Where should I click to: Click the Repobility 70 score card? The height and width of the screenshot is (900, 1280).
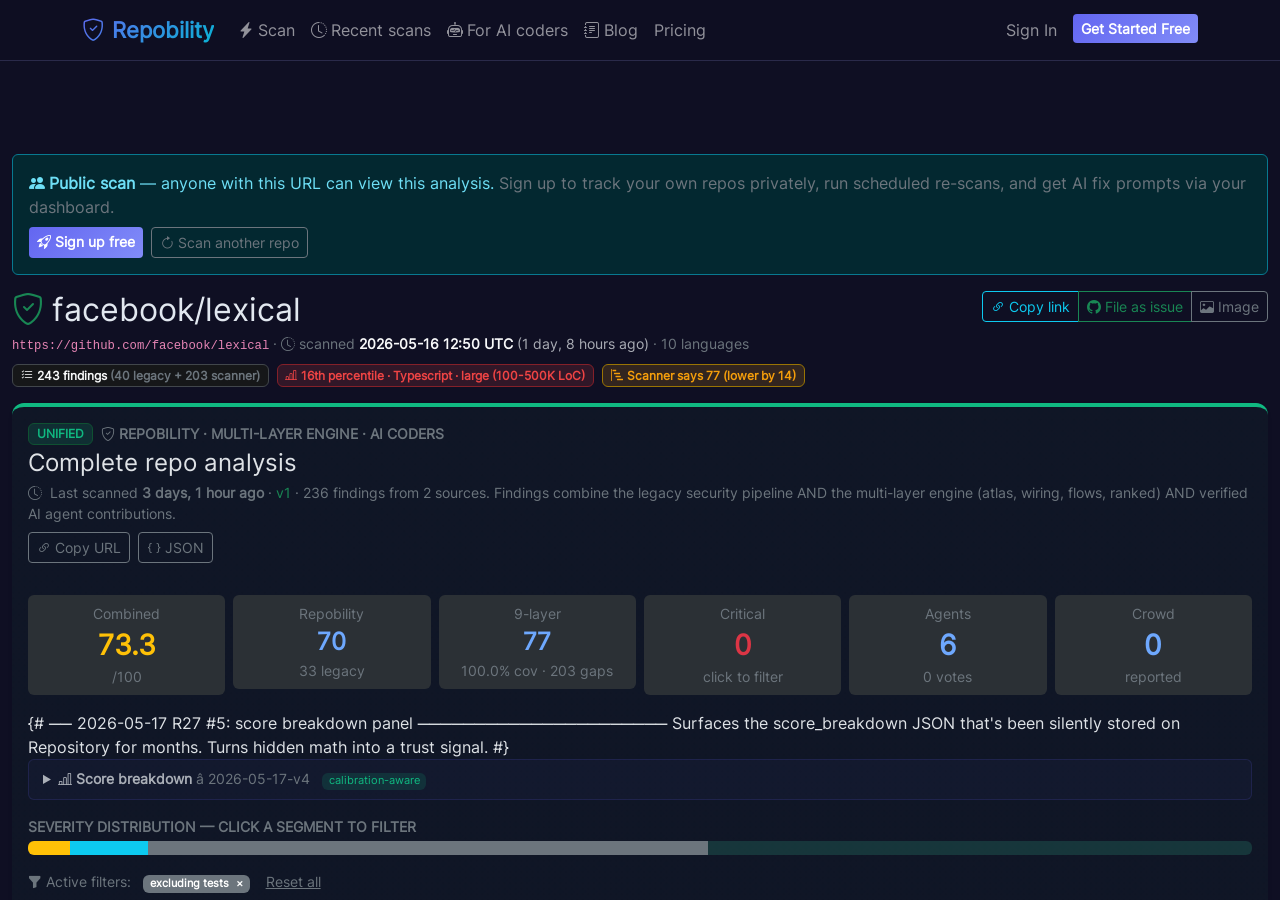pos(332,642)
